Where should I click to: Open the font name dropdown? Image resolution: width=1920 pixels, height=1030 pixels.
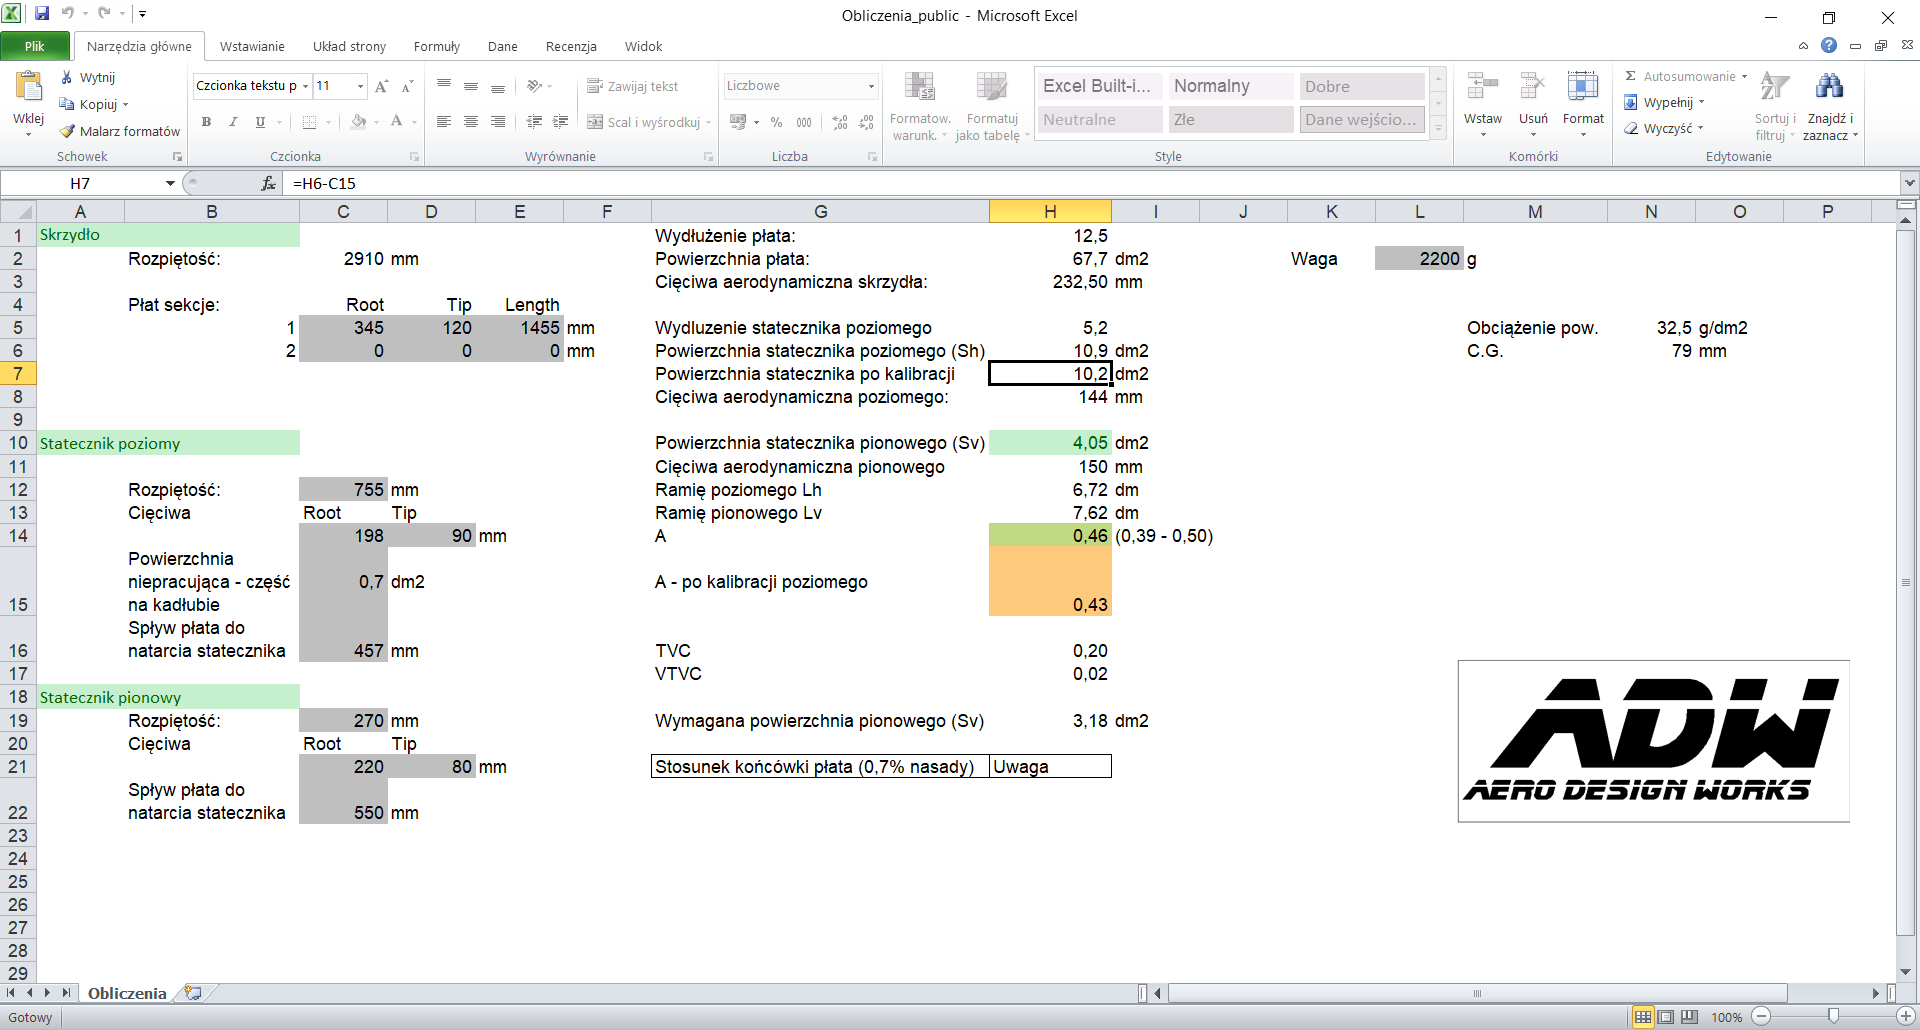point(305,86)
